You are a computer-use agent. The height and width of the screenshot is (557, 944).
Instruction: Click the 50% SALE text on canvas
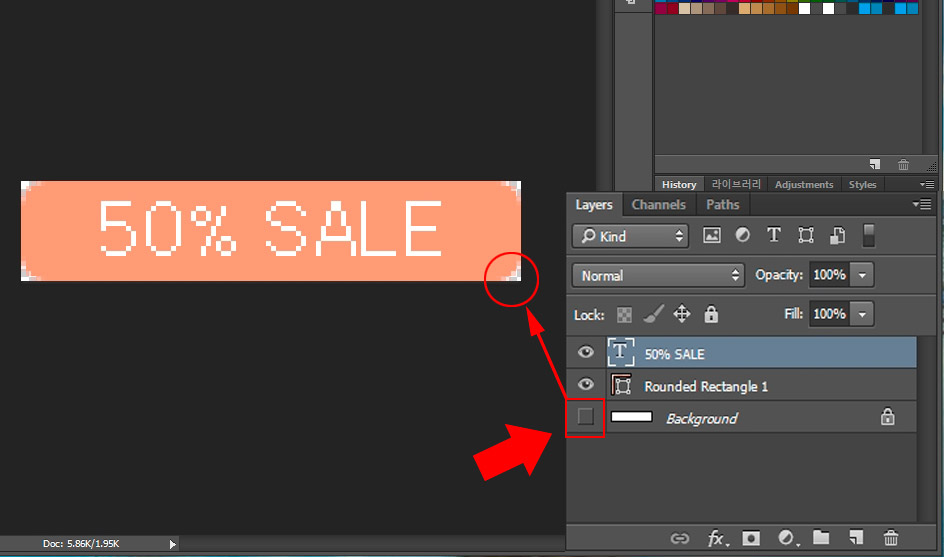270,228
